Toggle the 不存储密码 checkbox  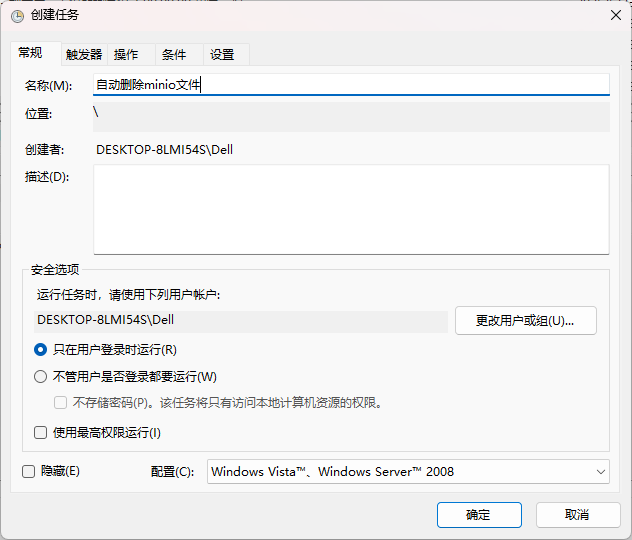coord(60,403)
